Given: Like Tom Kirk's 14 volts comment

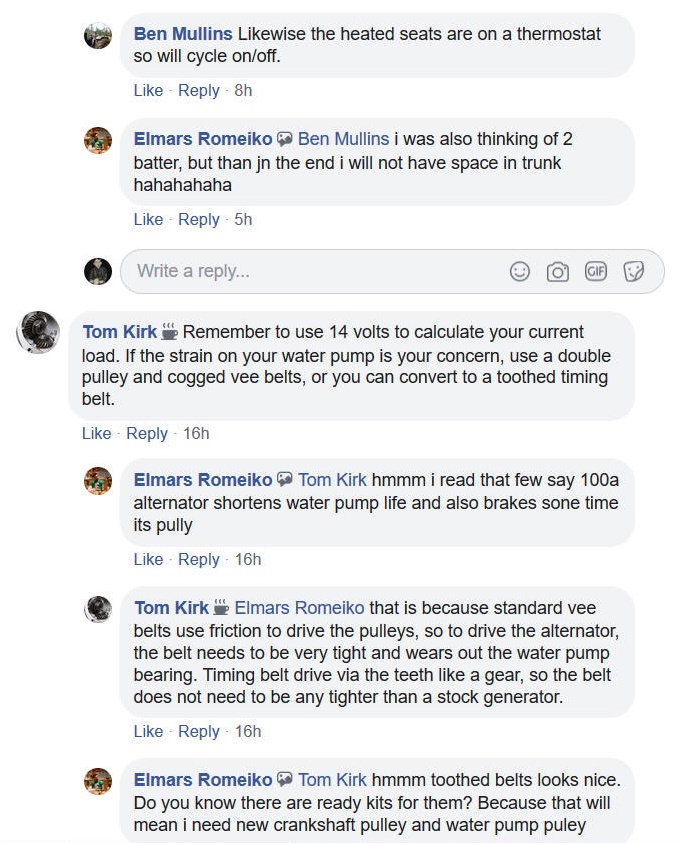Looking at the screenshot, I should [96, 433].
